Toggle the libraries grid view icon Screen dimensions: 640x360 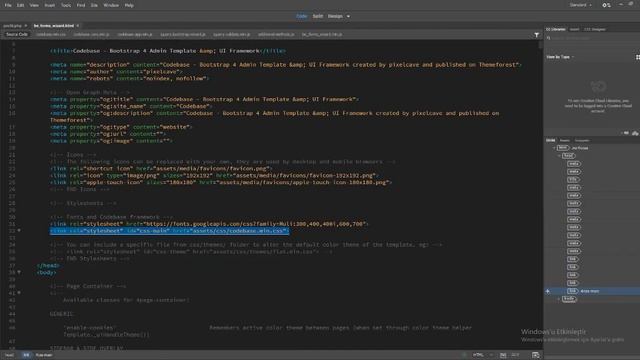click(637, 57)
